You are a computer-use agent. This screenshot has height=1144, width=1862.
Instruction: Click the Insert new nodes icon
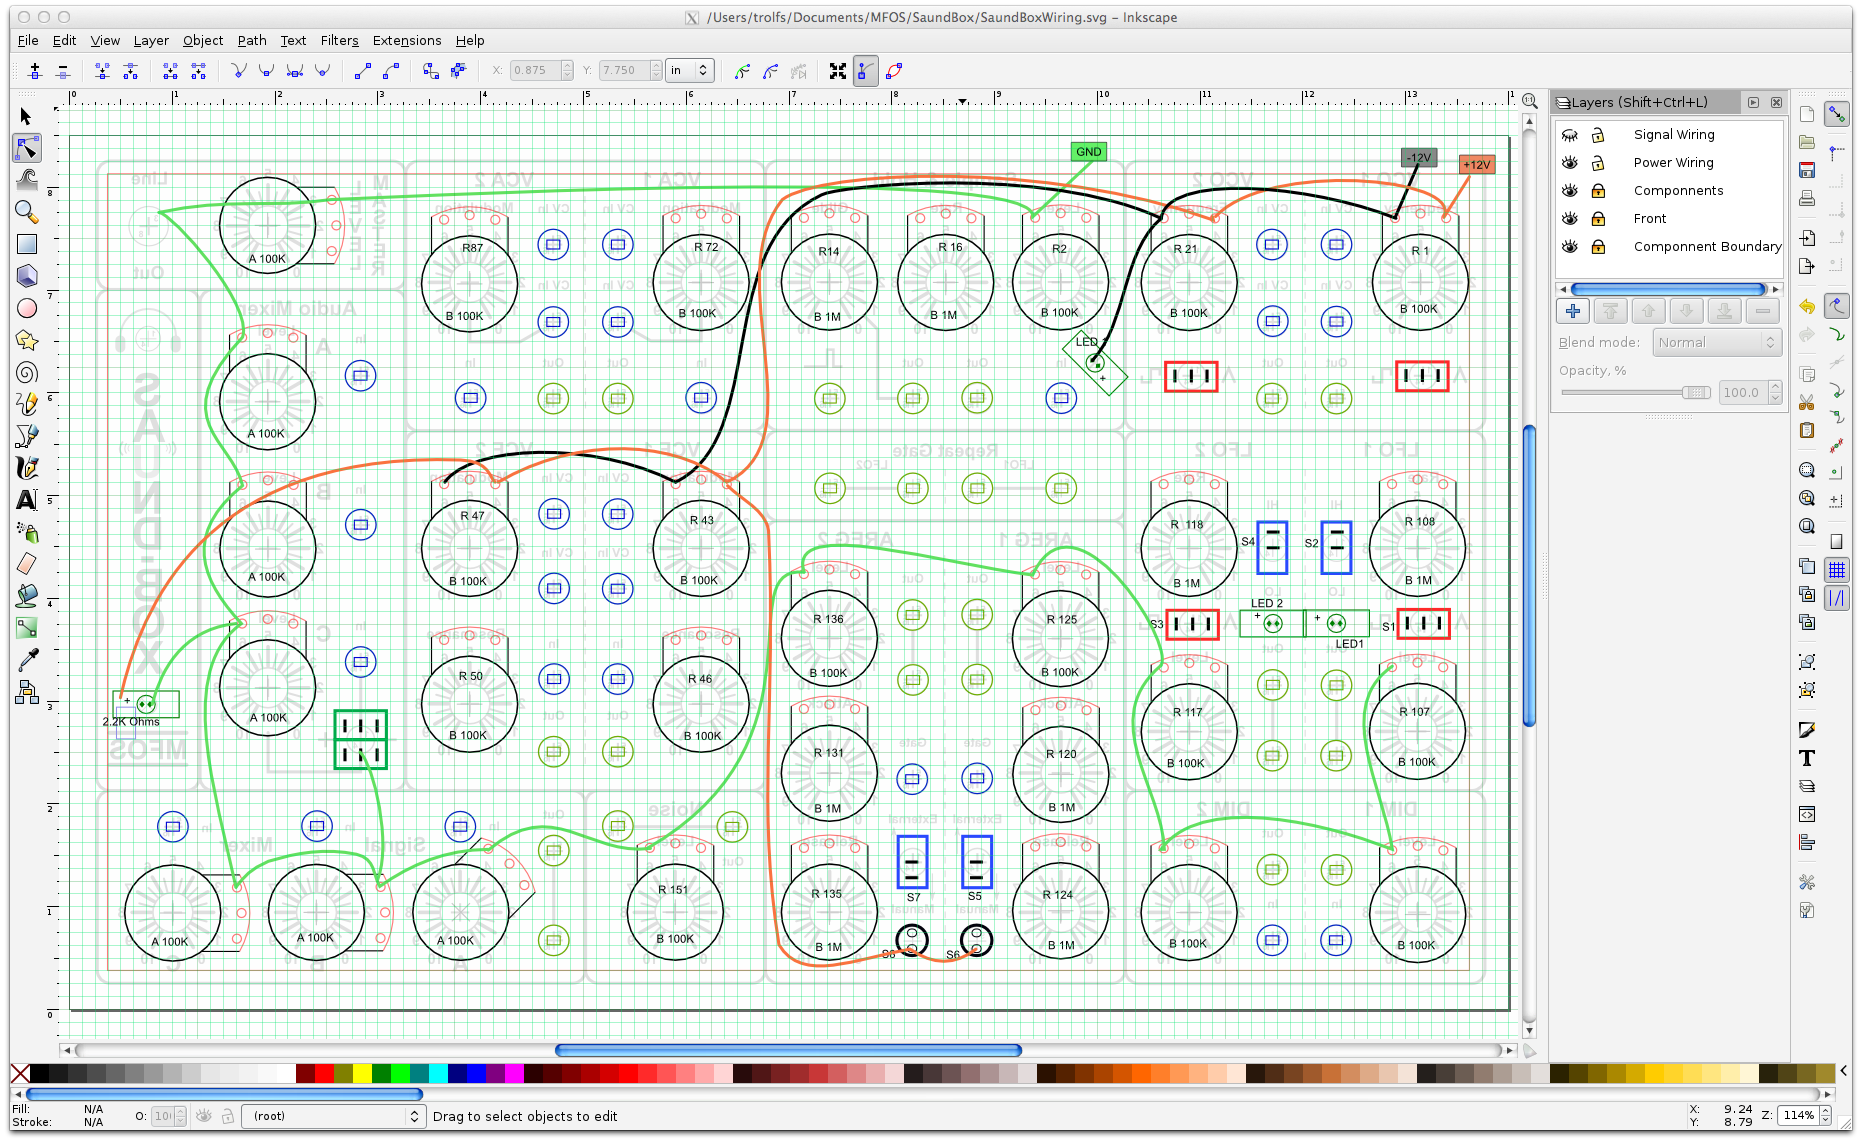click(35, 71)
